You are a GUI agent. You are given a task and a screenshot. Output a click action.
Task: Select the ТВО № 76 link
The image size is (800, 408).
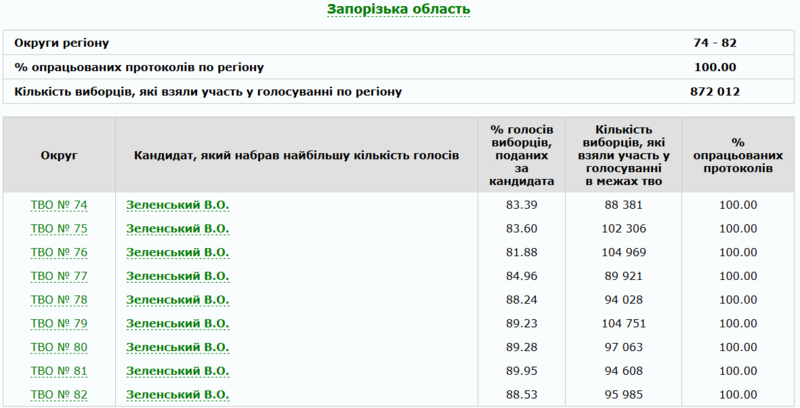(59, 253)
